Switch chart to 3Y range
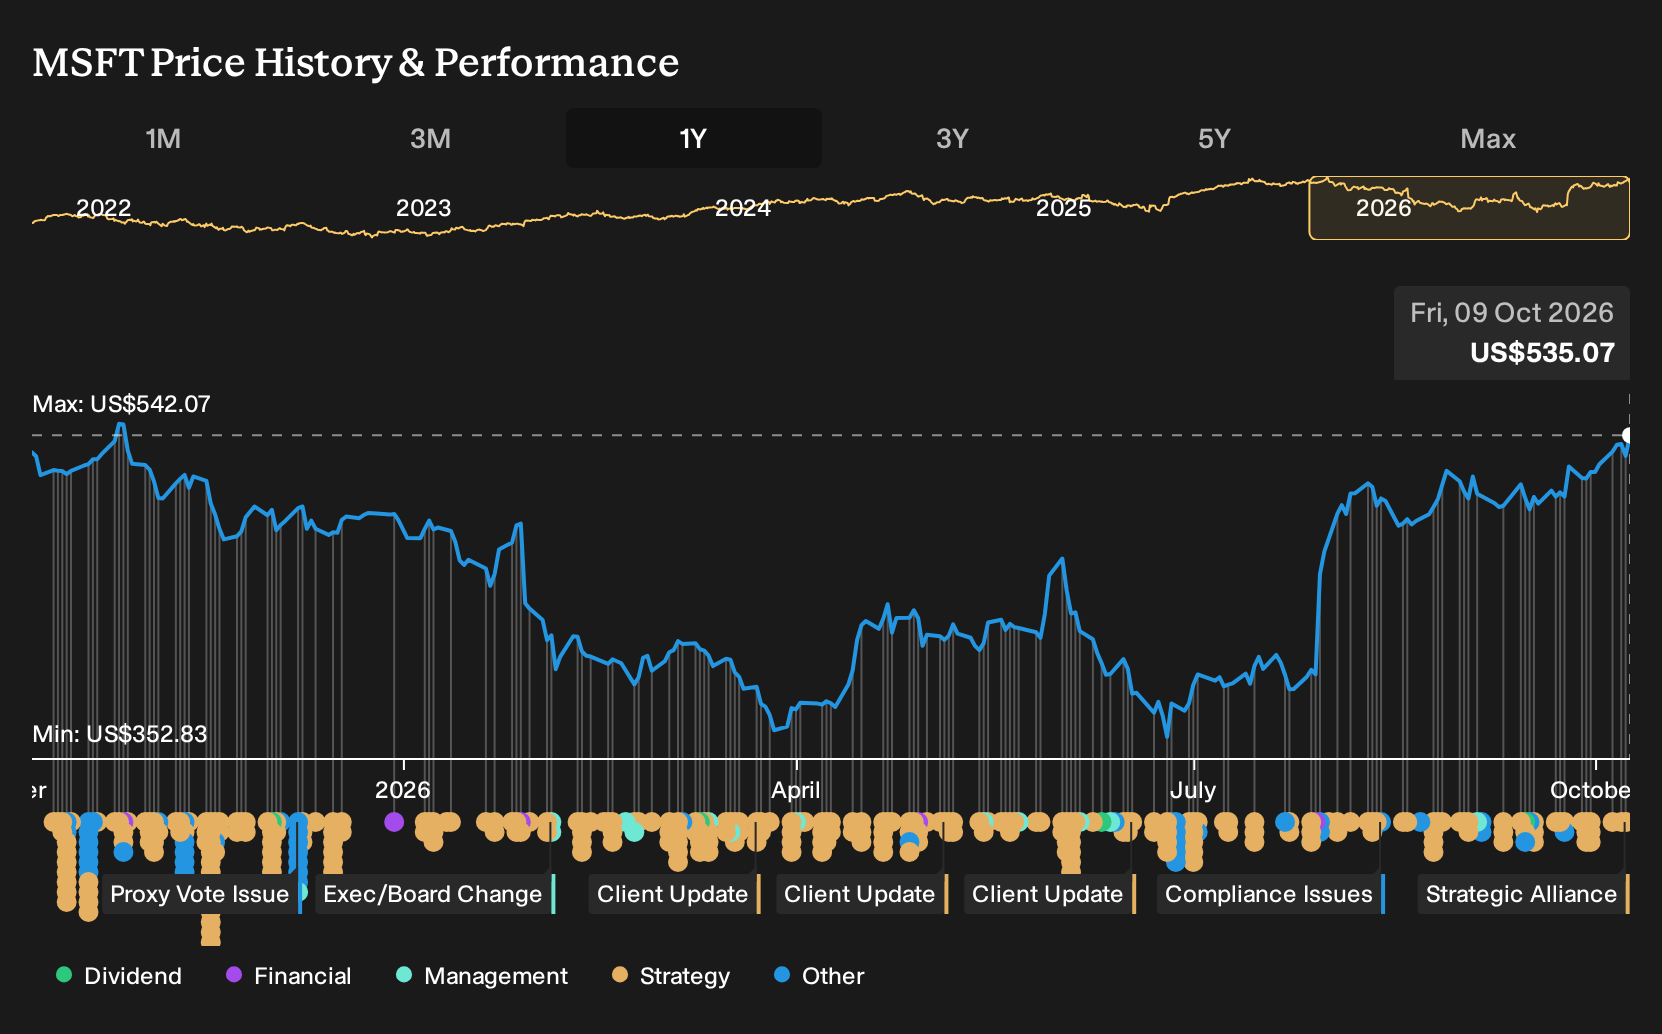This screenshot has width=1662, height=1034. click(x=952, y=138)
